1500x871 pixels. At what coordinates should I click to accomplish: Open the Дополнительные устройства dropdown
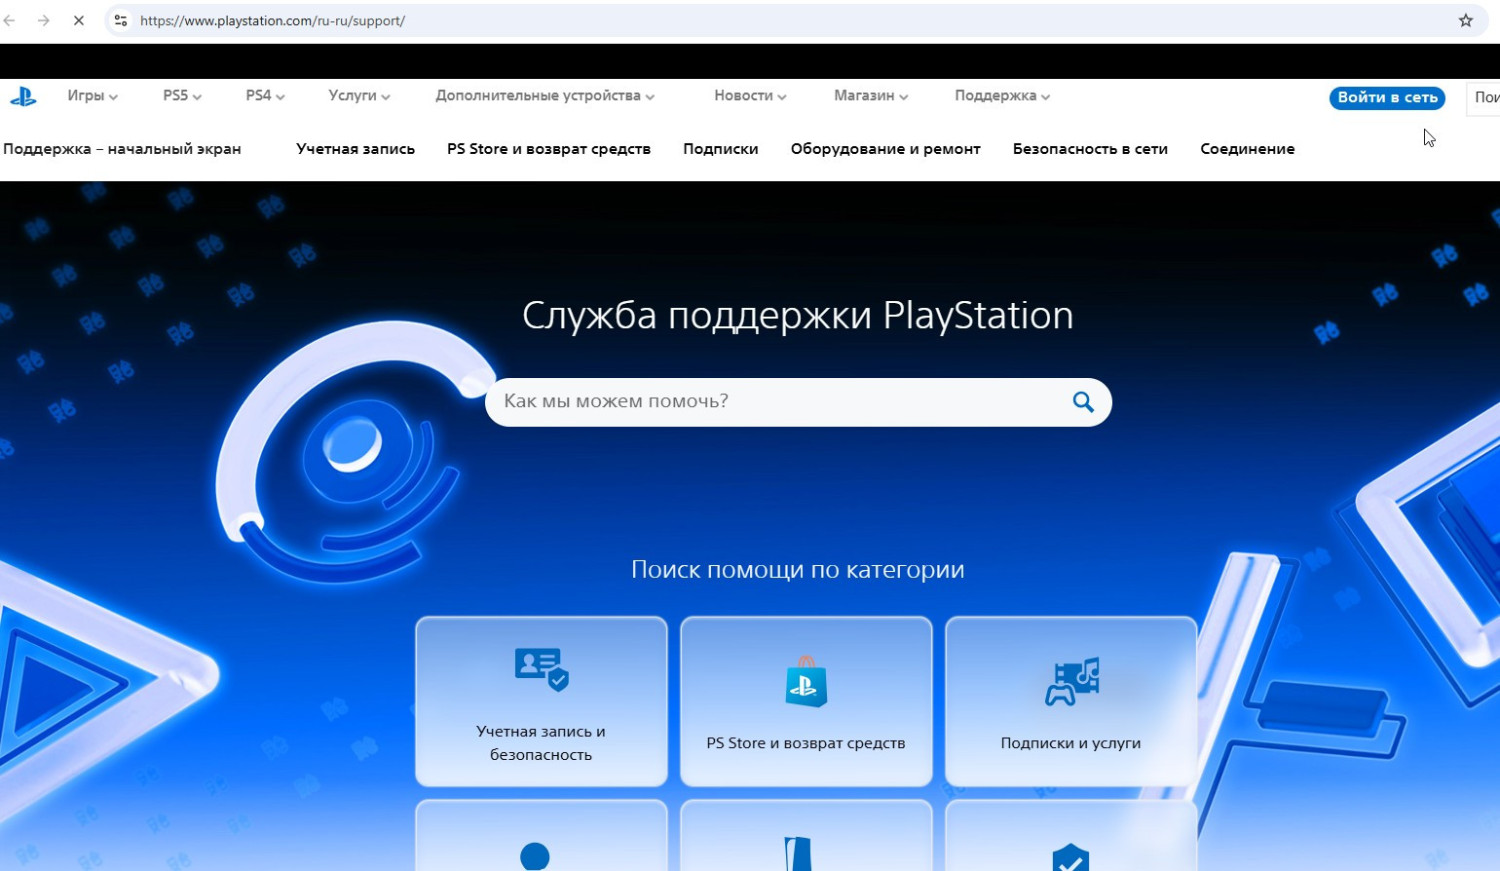point(544,96)
